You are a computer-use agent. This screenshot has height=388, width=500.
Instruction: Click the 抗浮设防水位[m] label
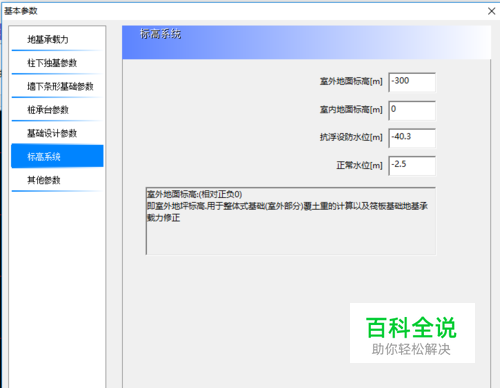351,137
